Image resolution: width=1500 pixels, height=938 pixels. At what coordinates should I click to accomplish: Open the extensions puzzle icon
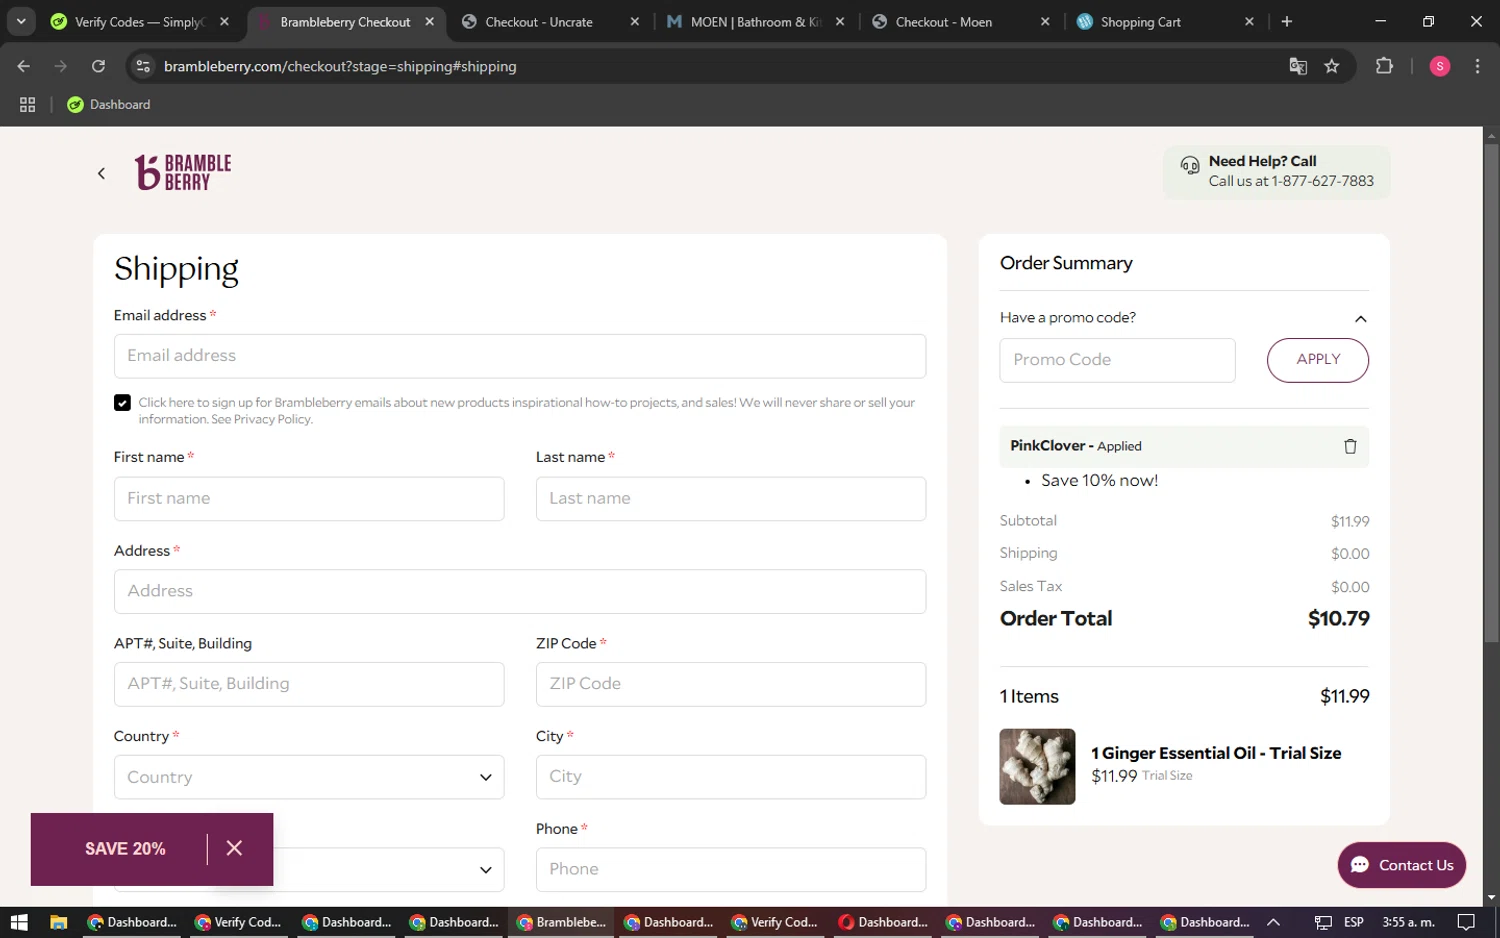tap(1384, 66)
